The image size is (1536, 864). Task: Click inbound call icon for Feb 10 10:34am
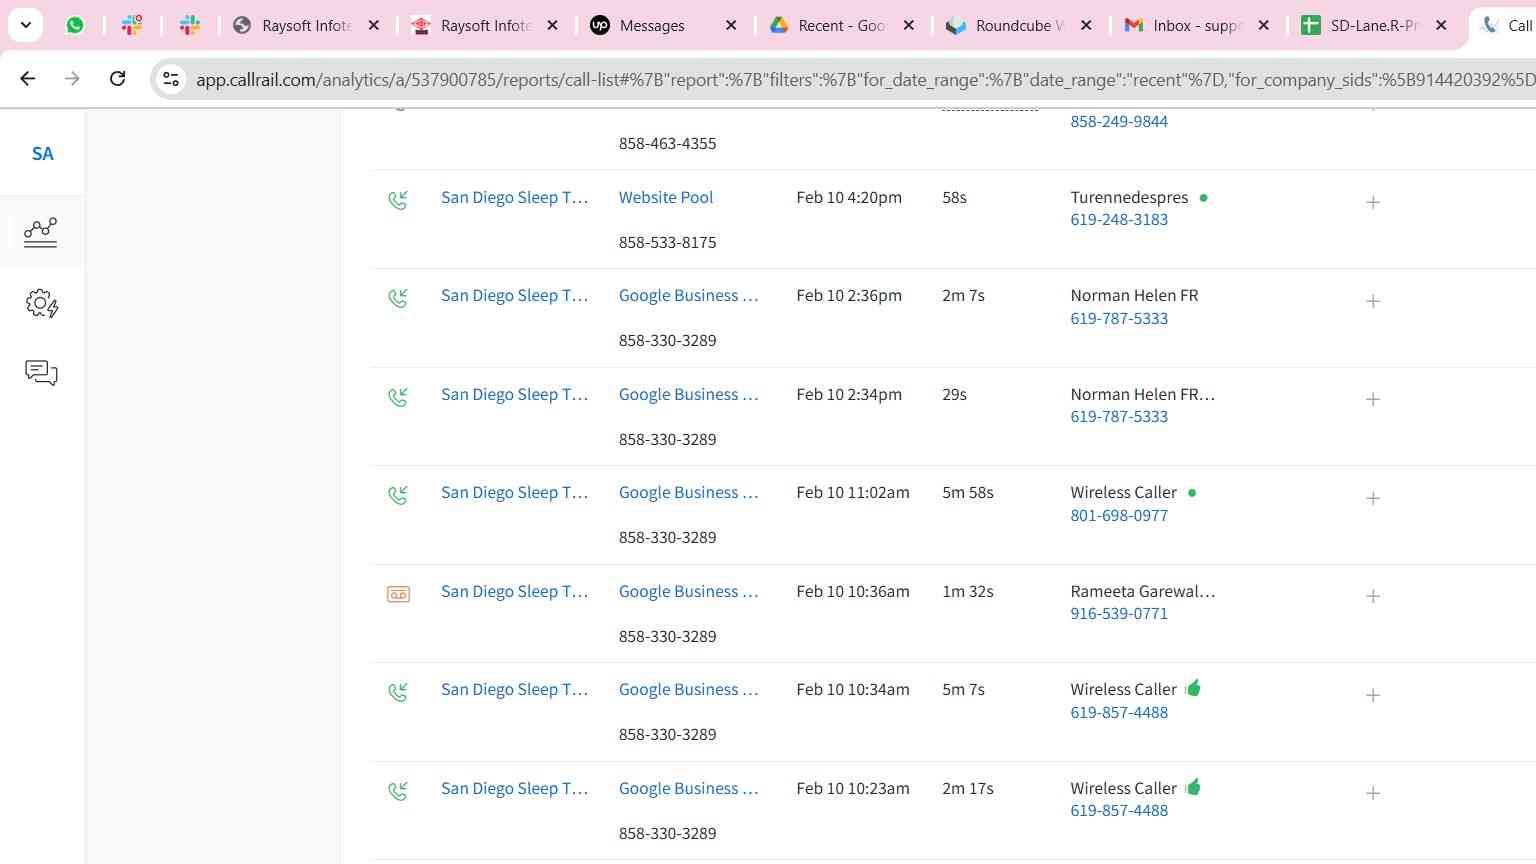[398, 692]
